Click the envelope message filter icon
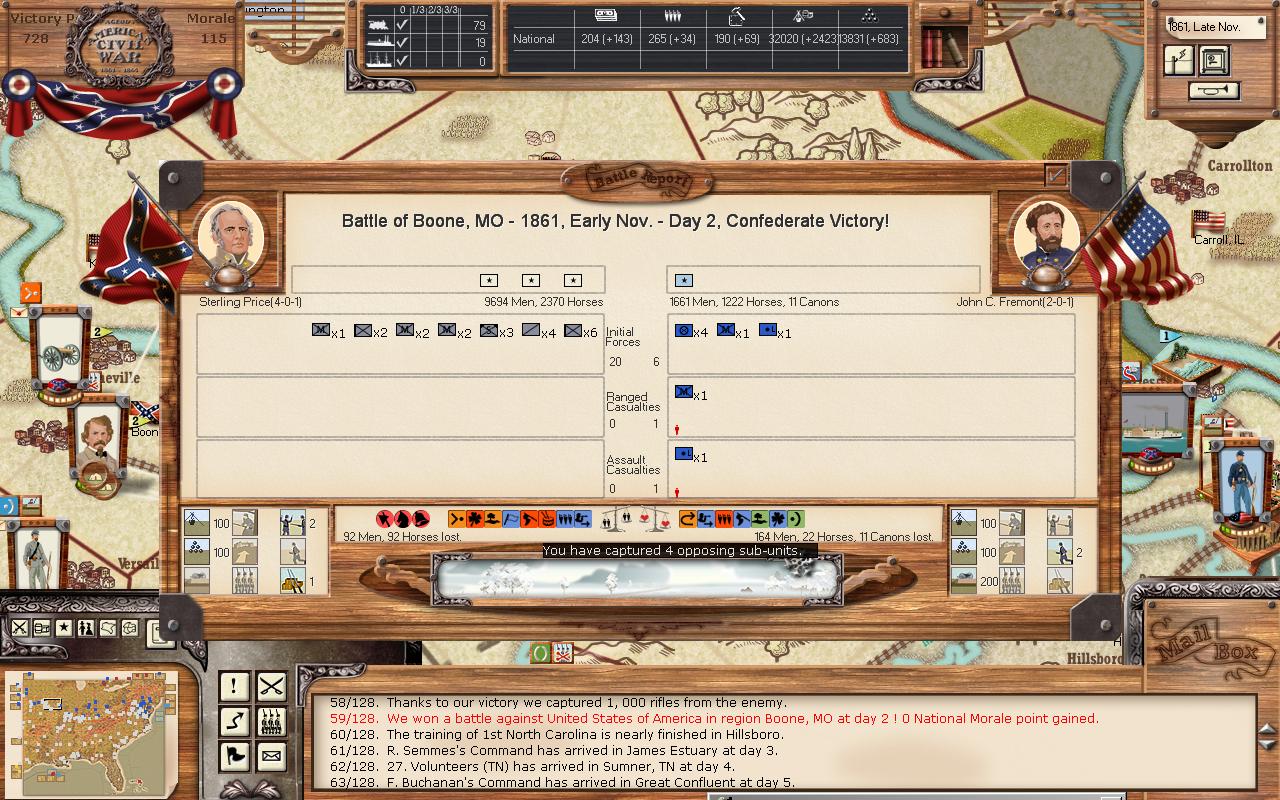 271,756
